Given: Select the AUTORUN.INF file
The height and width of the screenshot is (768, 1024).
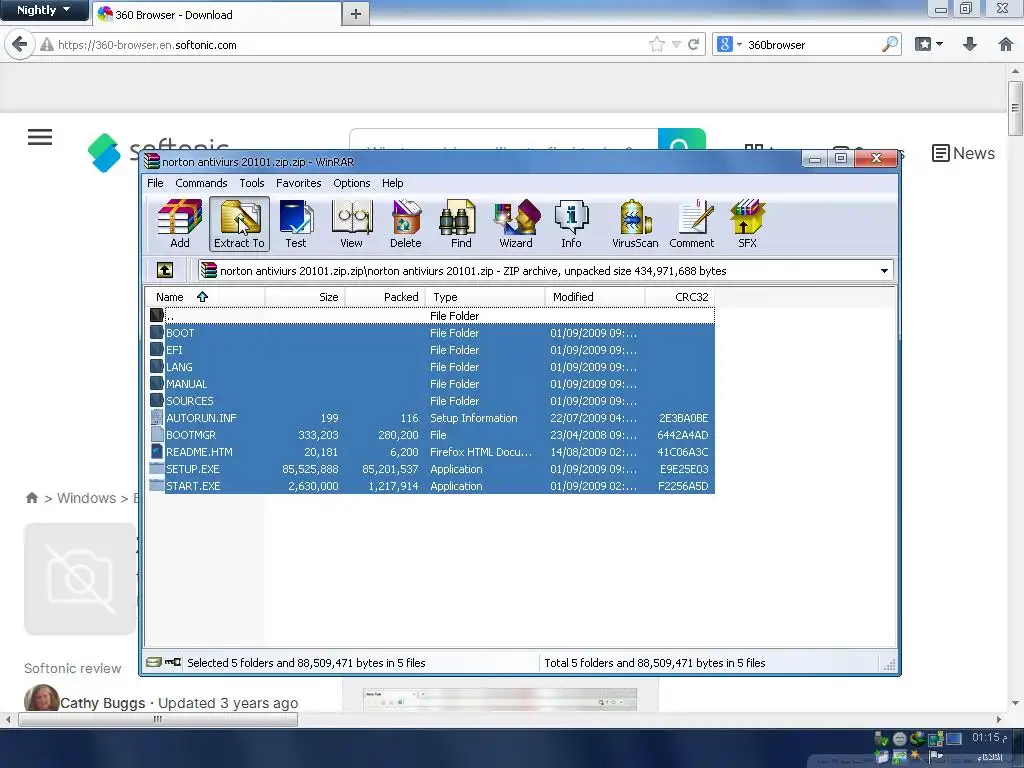Looking at the screenshot, I should pyautogui.click(x=432, y=418).
